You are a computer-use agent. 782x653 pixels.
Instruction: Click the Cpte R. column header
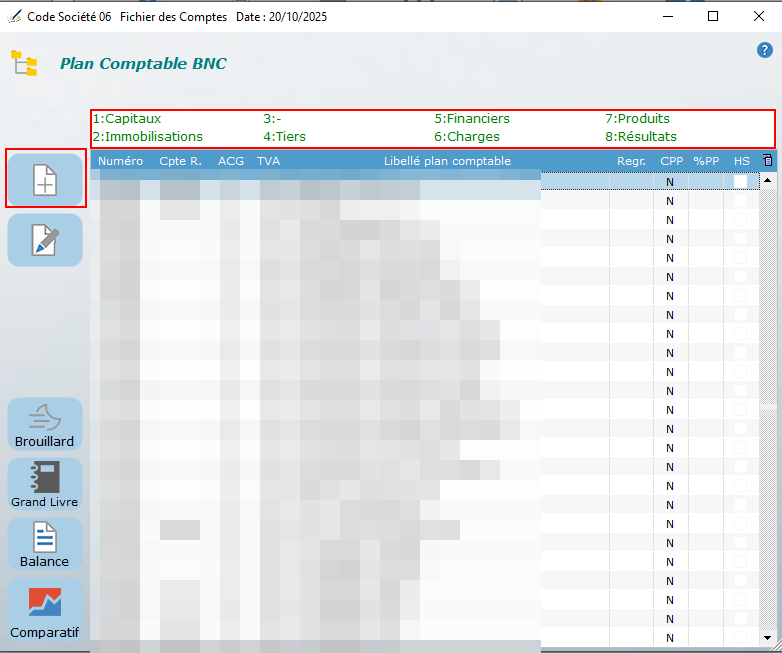tap(180, 161)
